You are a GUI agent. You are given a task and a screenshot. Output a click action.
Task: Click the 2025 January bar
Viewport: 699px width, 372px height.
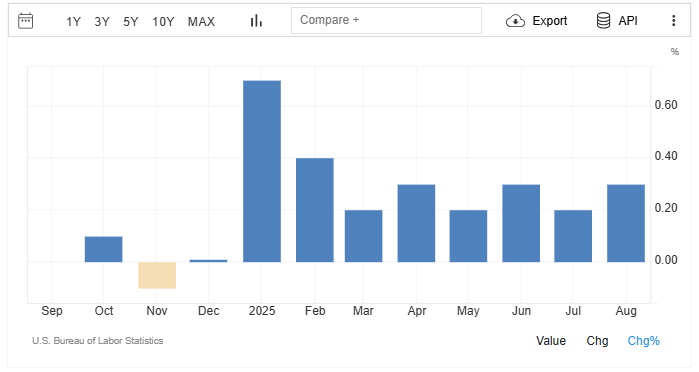[262, 171]
